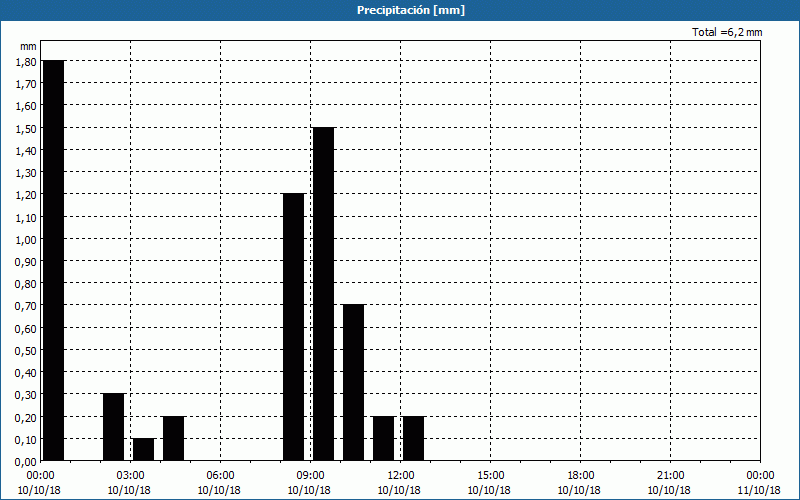
Task: Select the 1,20 y-axis value
Action: coord(26,195)
